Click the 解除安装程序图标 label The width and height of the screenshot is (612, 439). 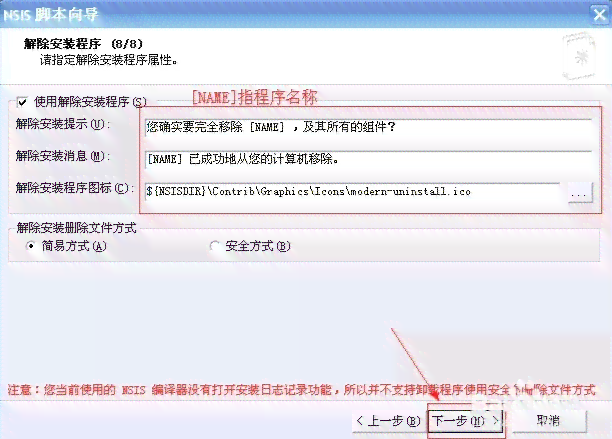point(74,188)
